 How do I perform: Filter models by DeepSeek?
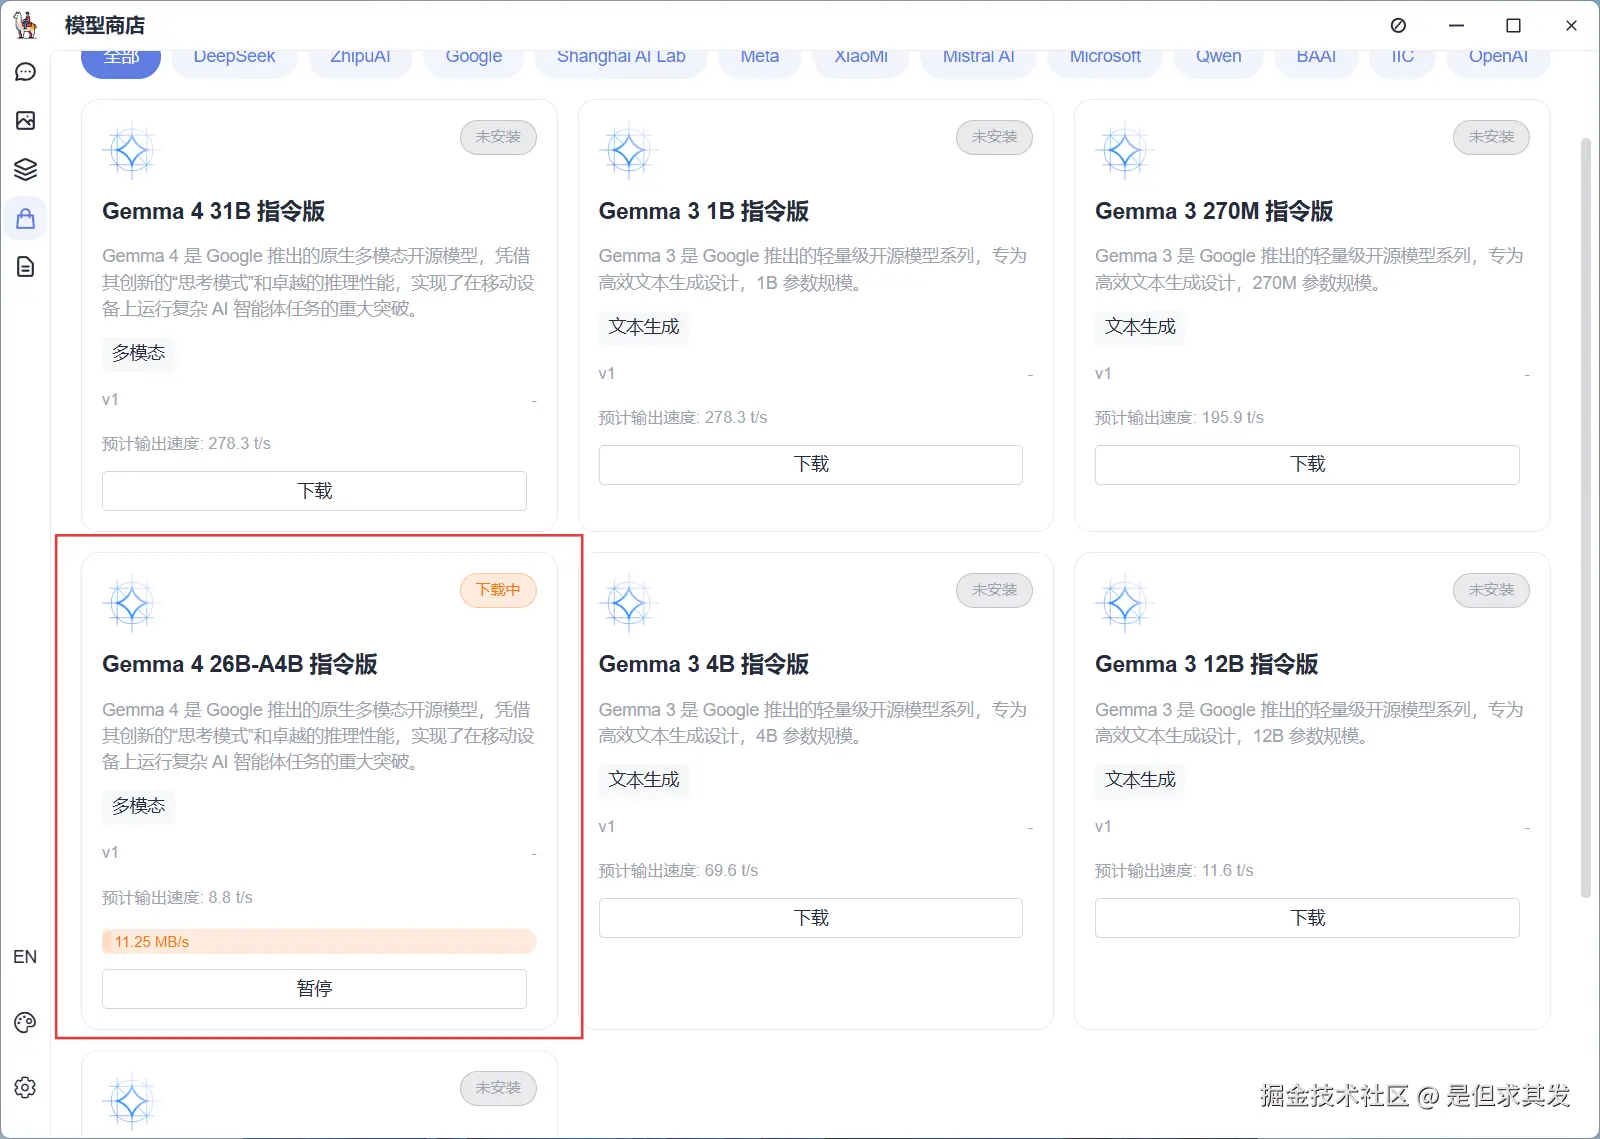click(x=234, y=57)
